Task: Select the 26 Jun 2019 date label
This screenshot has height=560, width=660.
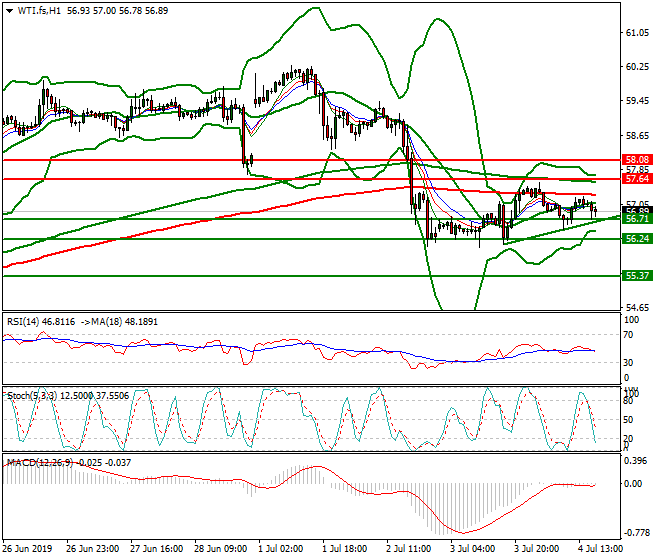Action: pos(27,549)
